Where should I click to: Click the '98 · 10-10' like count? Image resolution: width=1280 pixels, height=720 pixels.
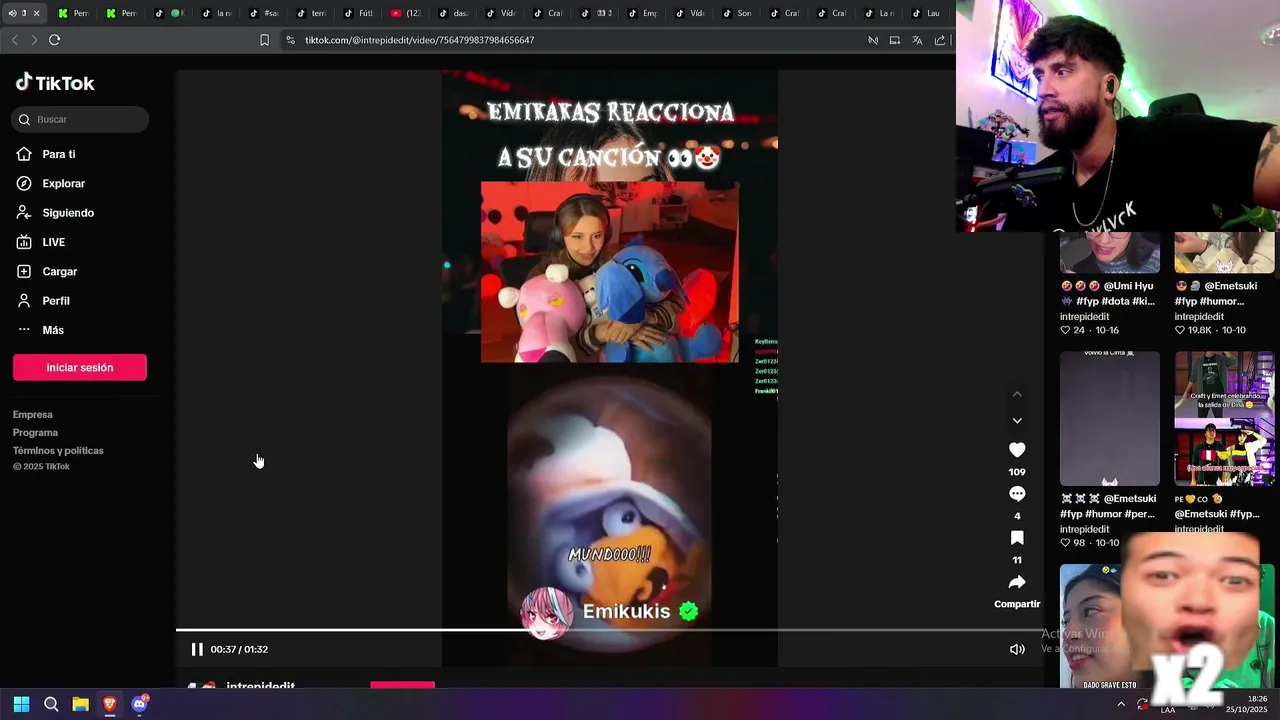1090,543
